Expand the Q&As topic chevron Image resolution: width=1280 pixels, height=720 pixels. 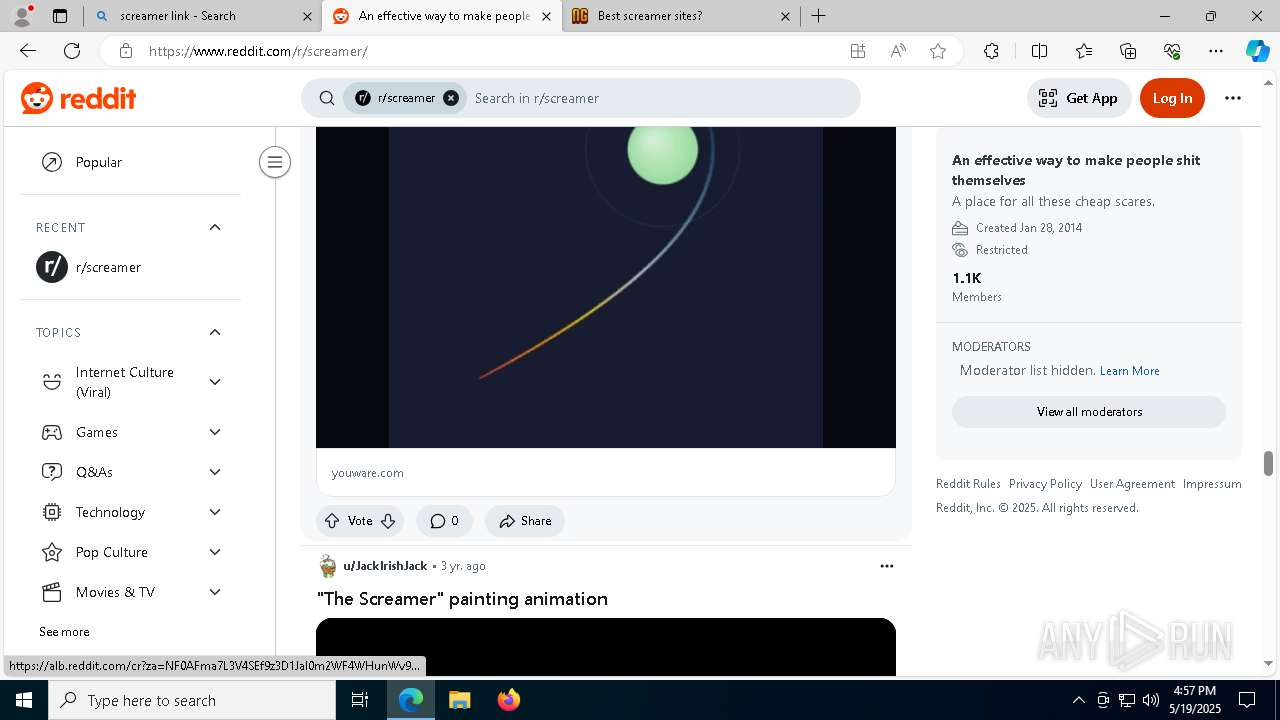(215, 472)
